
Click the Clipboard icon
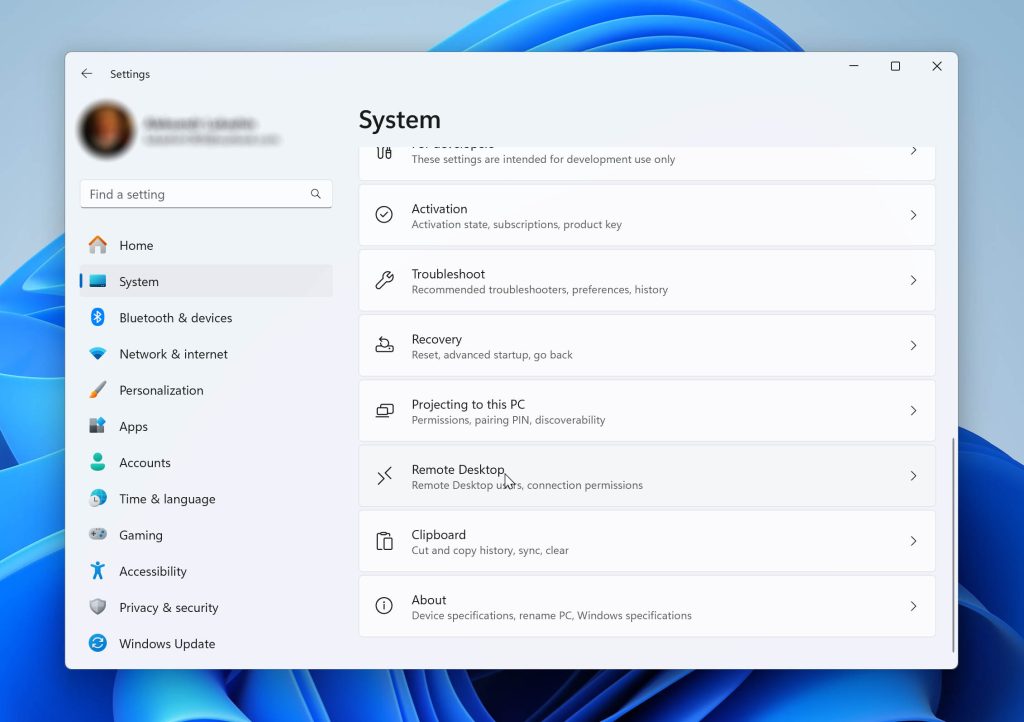[x=384, y=540]
